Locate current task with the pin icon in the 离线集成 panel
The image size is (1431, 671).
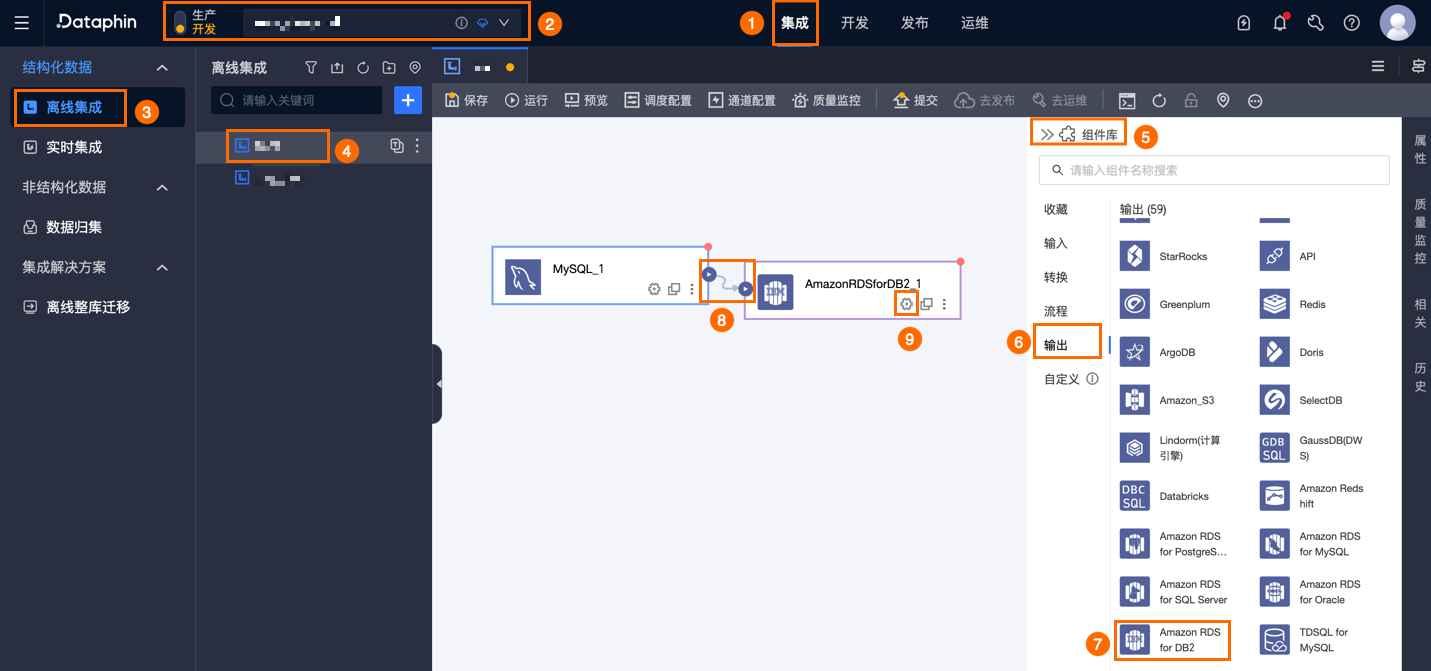(415, 68)
